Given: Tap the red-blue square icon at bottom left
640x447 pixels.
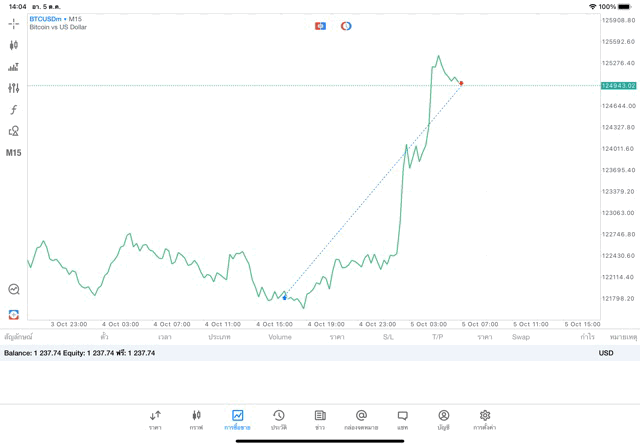Looking at the screenshot, I should point(13,315).
